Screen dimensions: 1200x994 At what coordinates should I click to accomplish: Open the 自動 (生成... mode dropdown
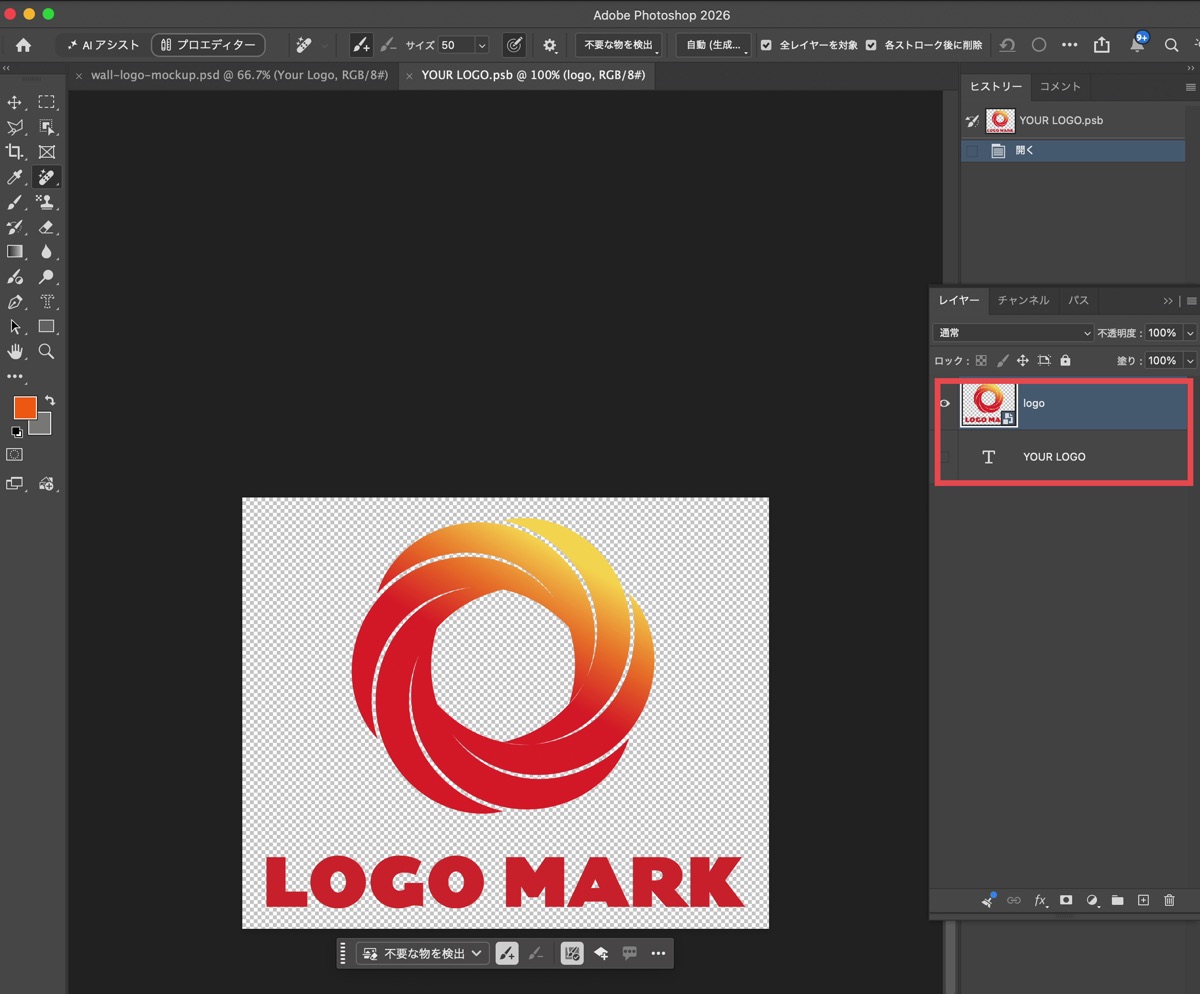click(x=713, y=45)
